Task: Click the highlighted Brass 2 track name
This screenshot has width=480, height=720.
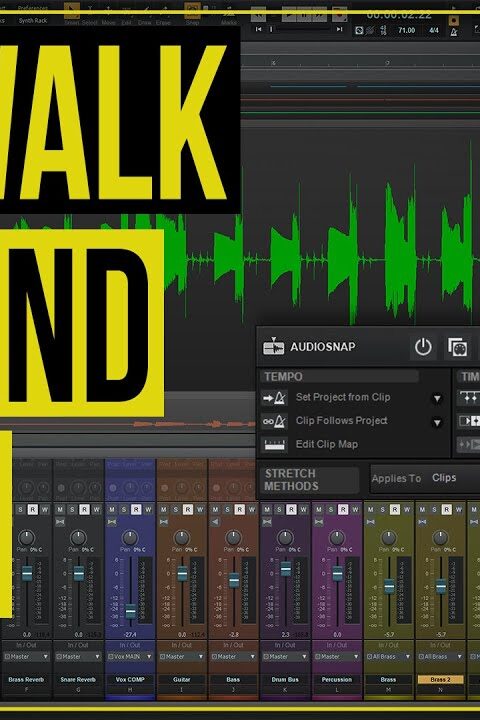Action: tap(440, 679)
